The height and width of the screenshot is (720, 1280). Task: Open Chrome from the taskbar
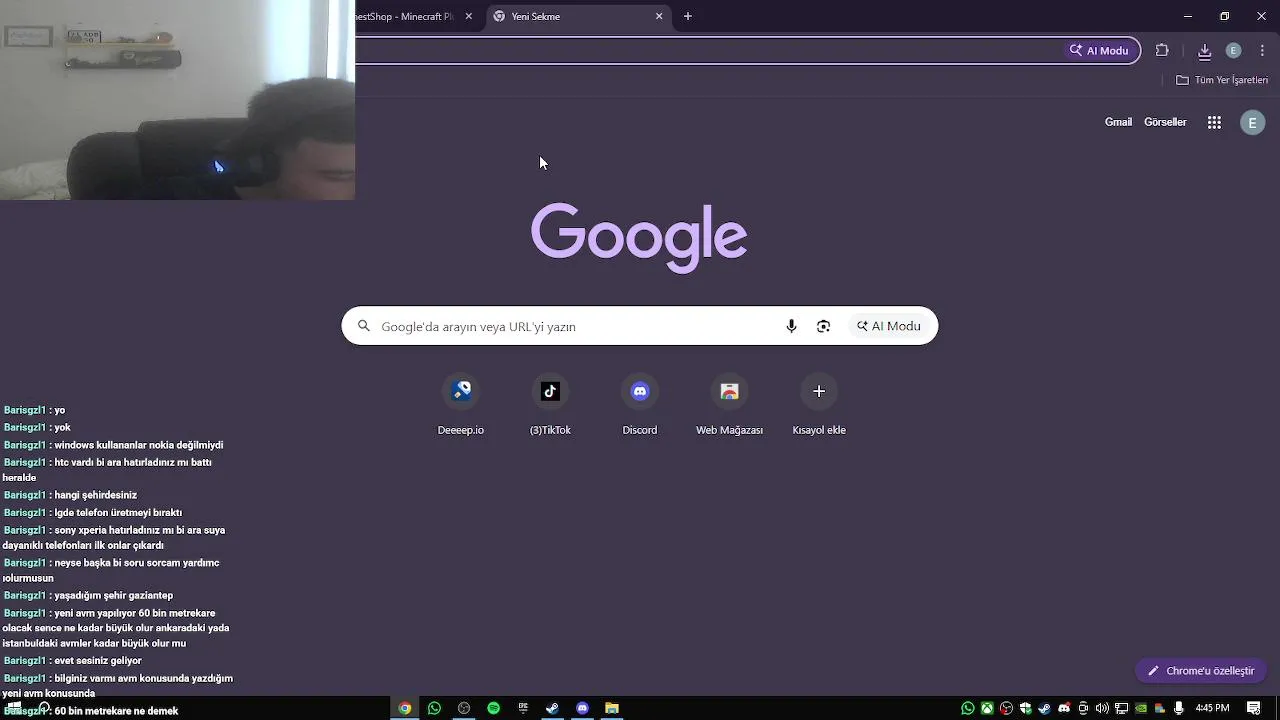tap(404, 708)
